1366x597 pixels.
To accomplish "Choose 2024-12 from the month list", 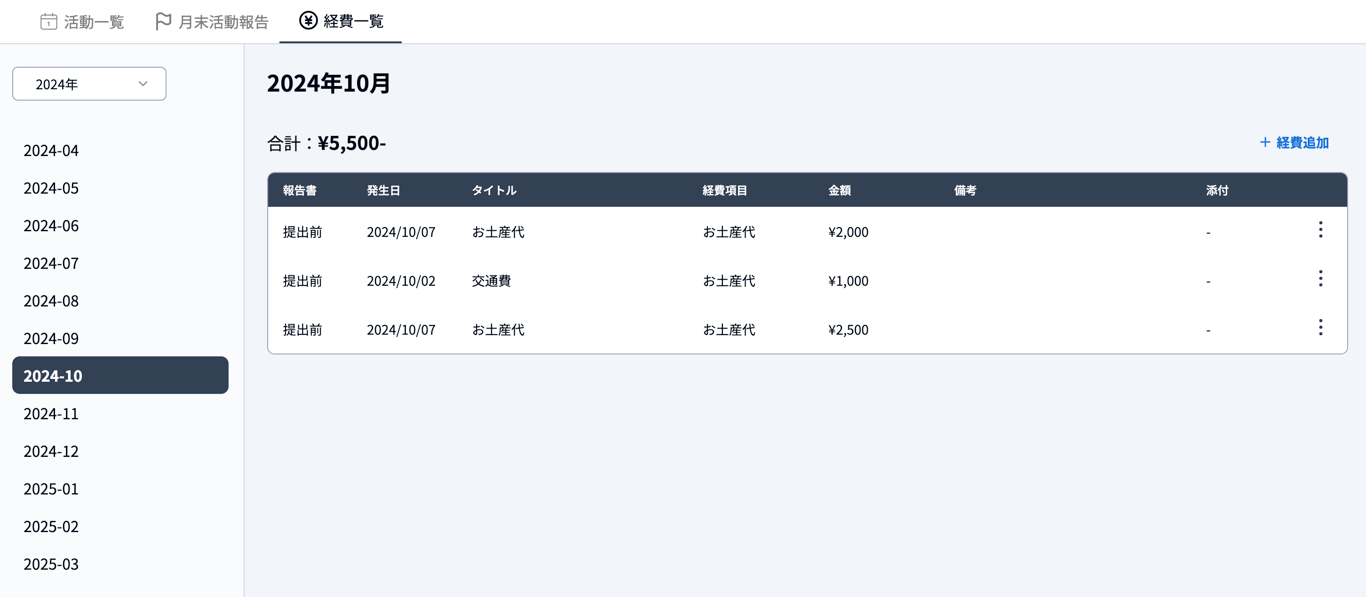I will click(x=51, y=451).
